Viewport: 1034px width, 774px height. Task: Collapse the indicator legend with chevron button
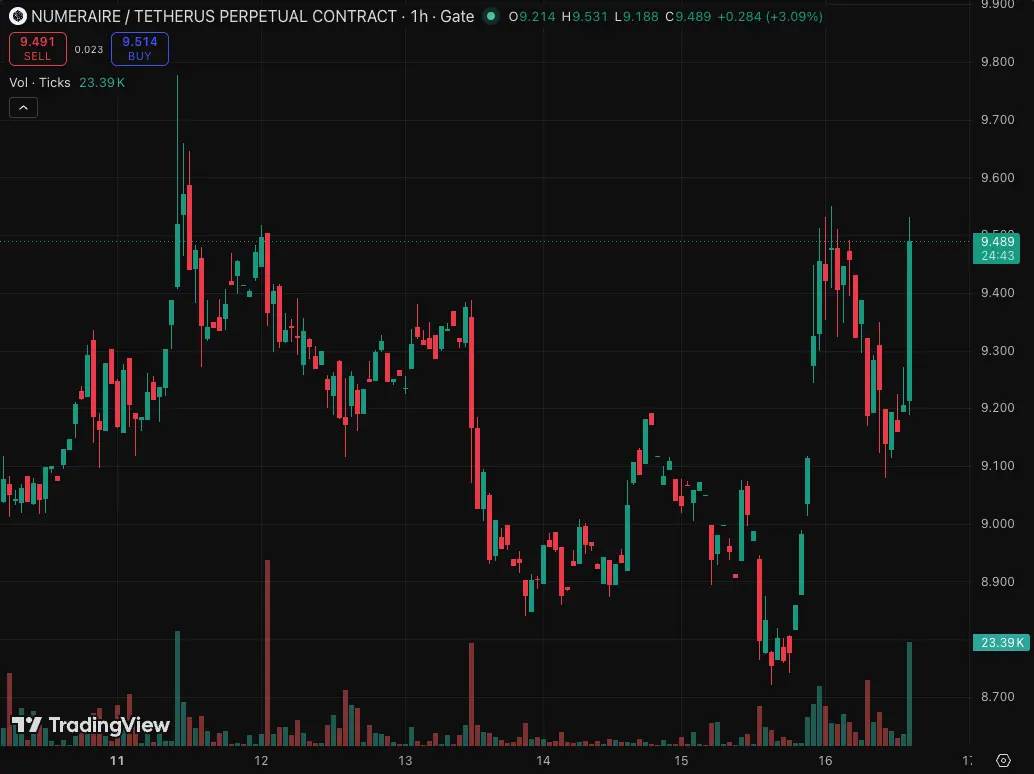point(24,107)
